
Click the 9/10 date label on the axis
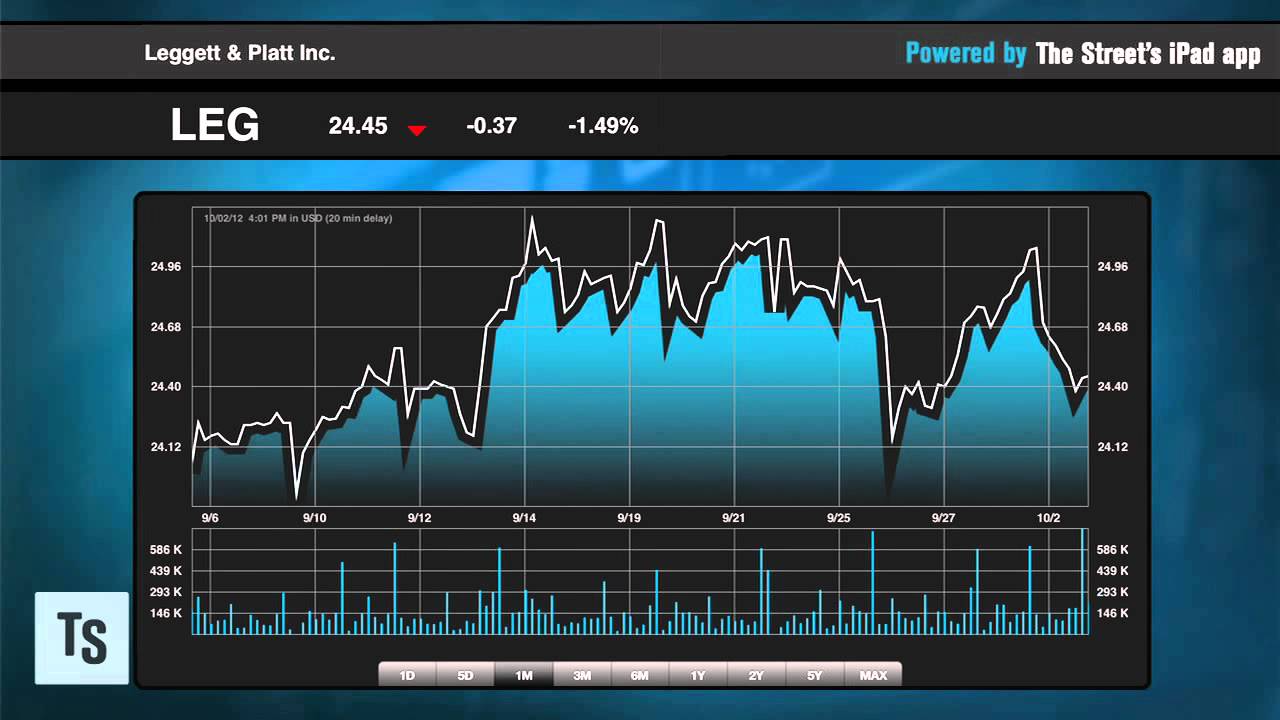315,518
